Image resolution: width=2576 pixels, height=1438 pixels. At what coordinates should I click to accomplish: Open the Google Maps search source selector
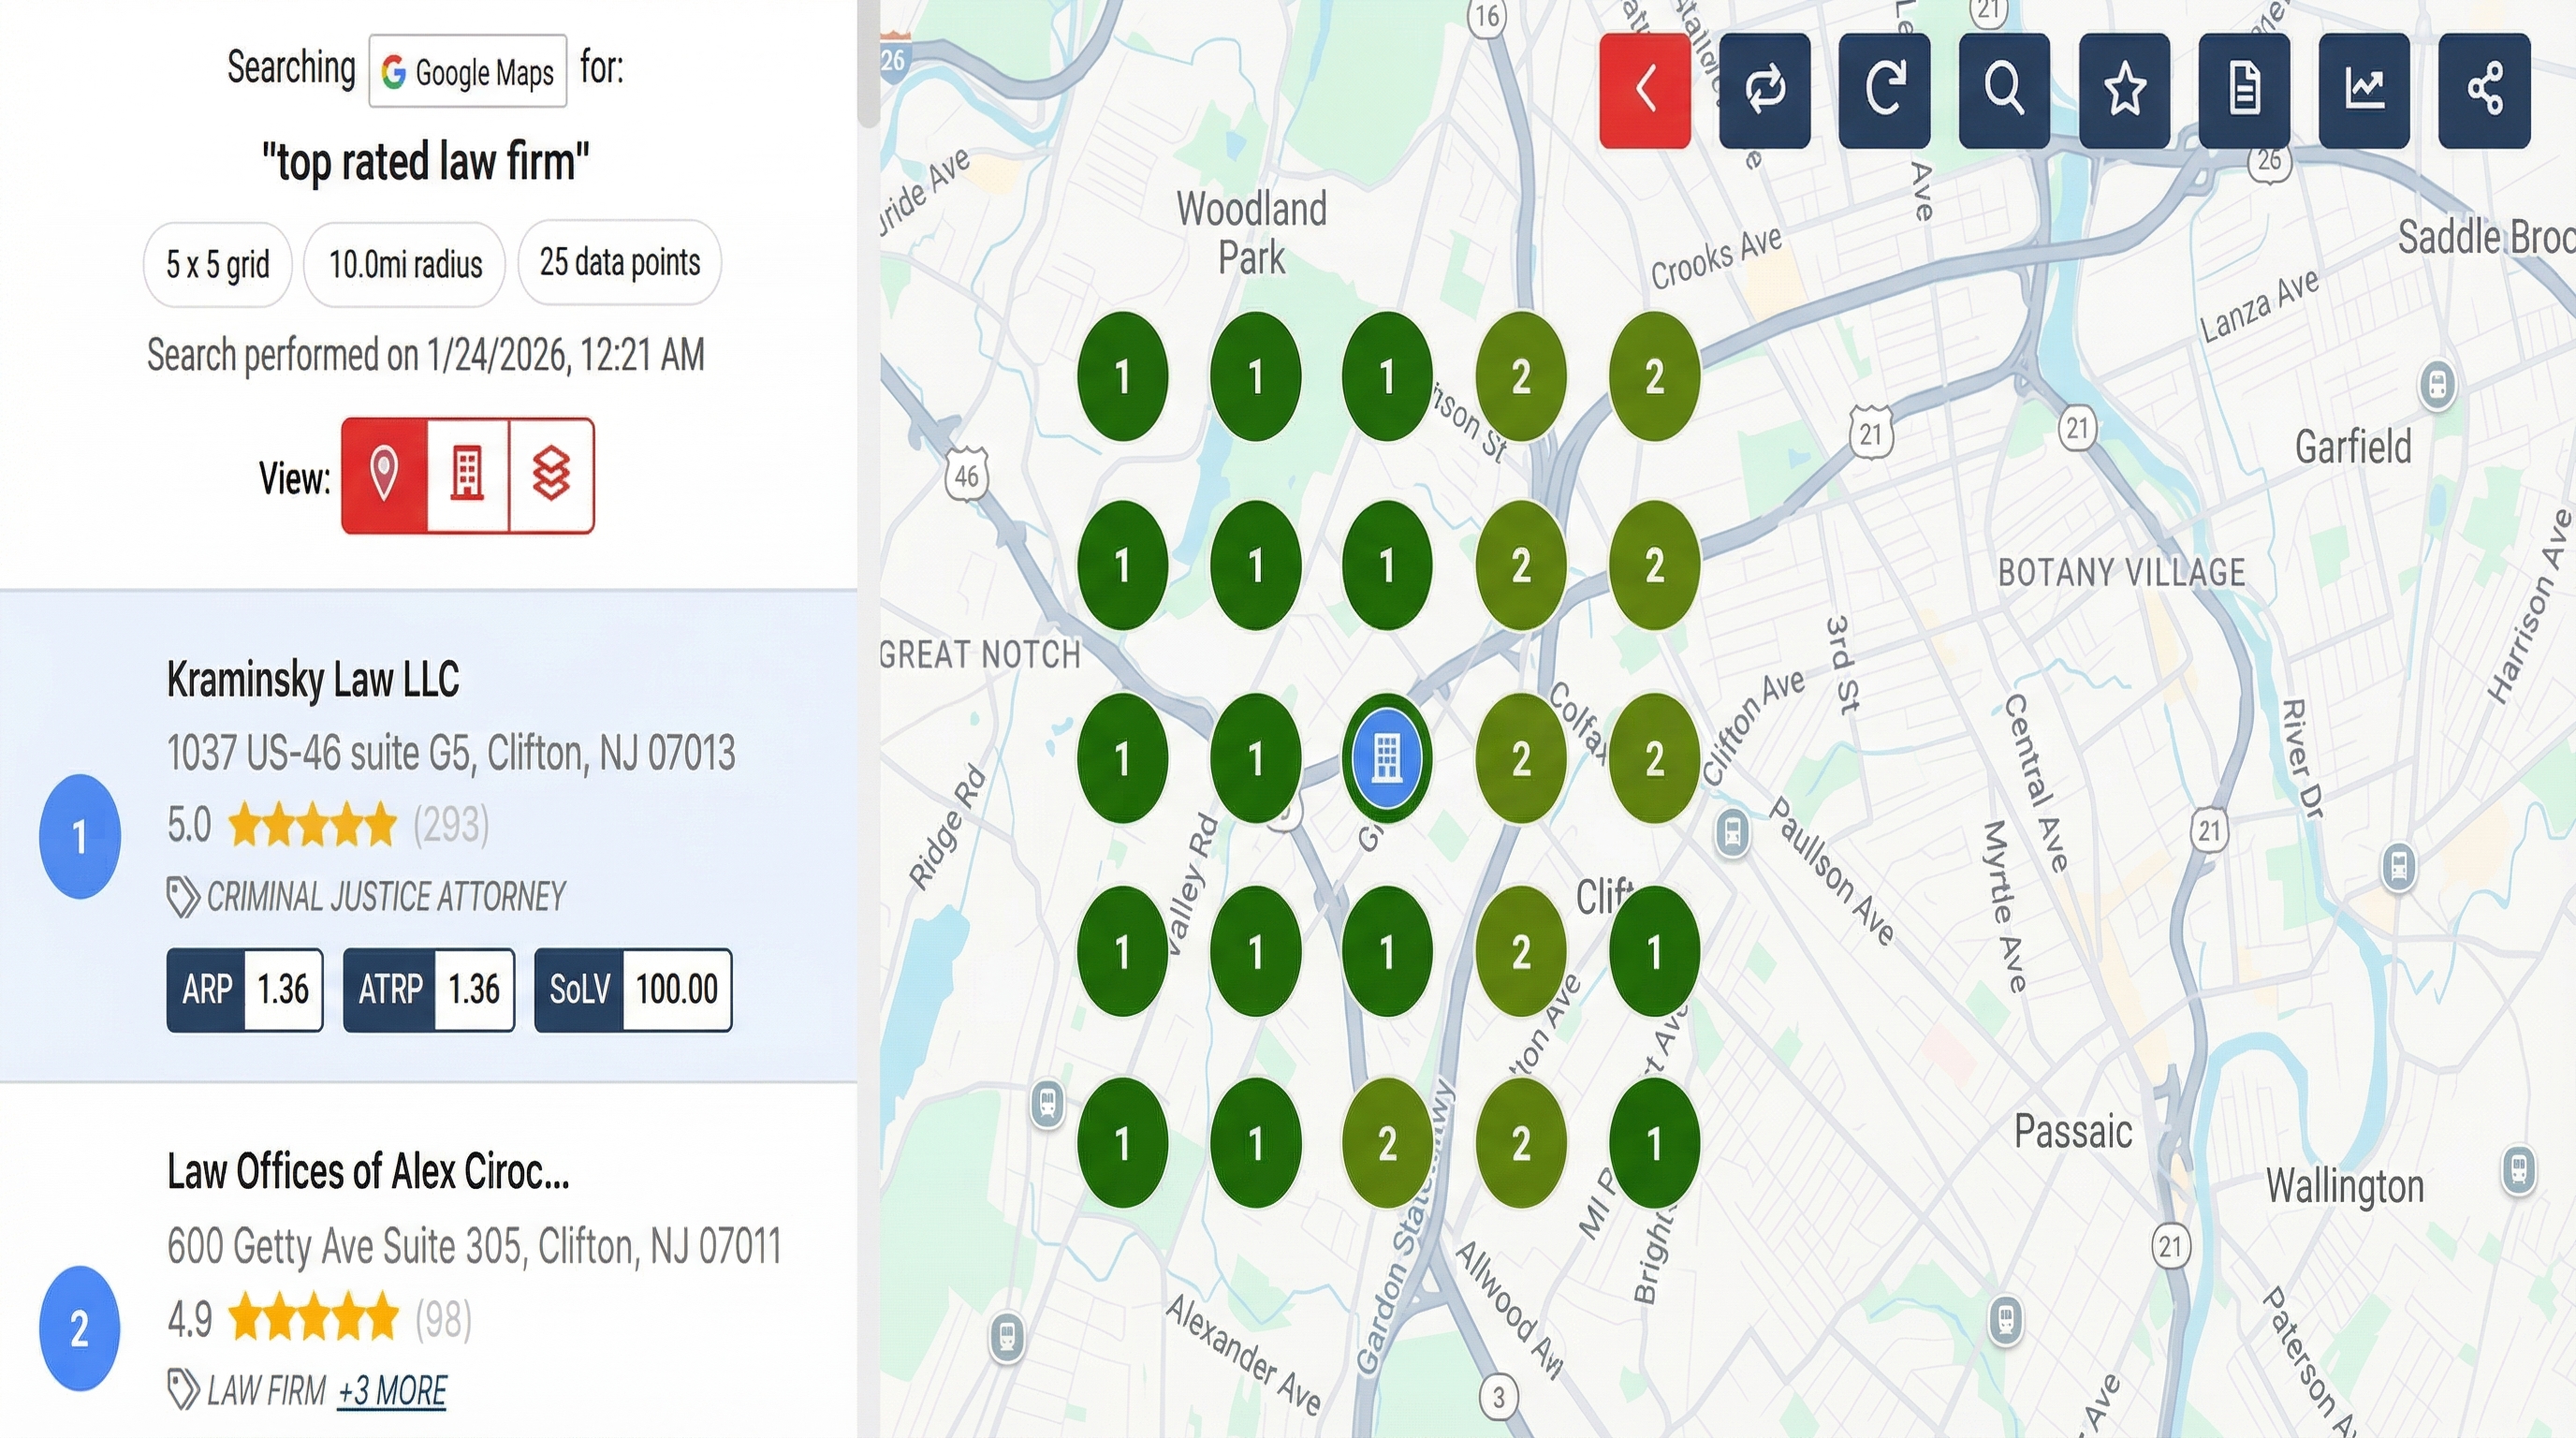(467, 71)
